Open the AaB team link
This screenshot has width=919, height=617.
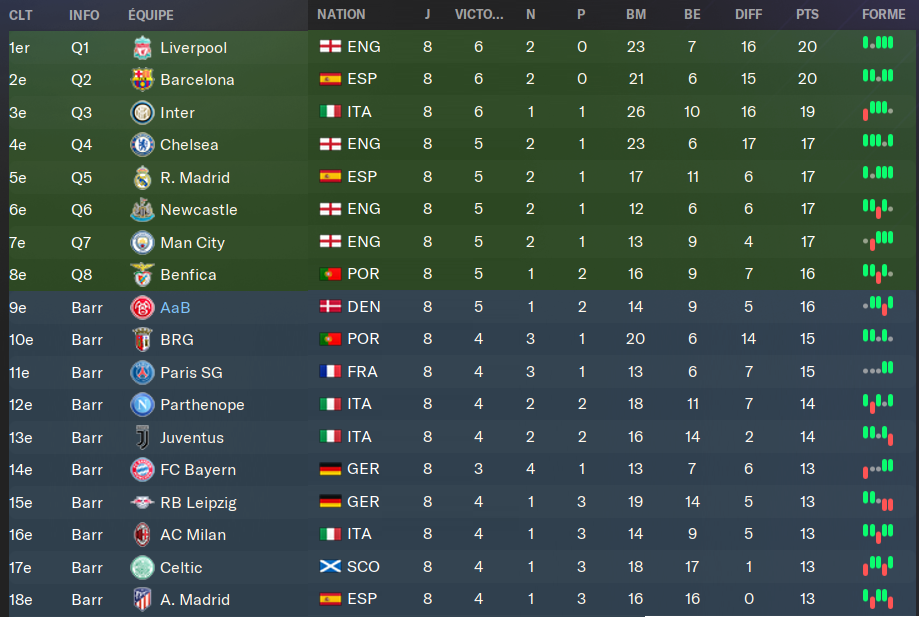tap(175, 307)
